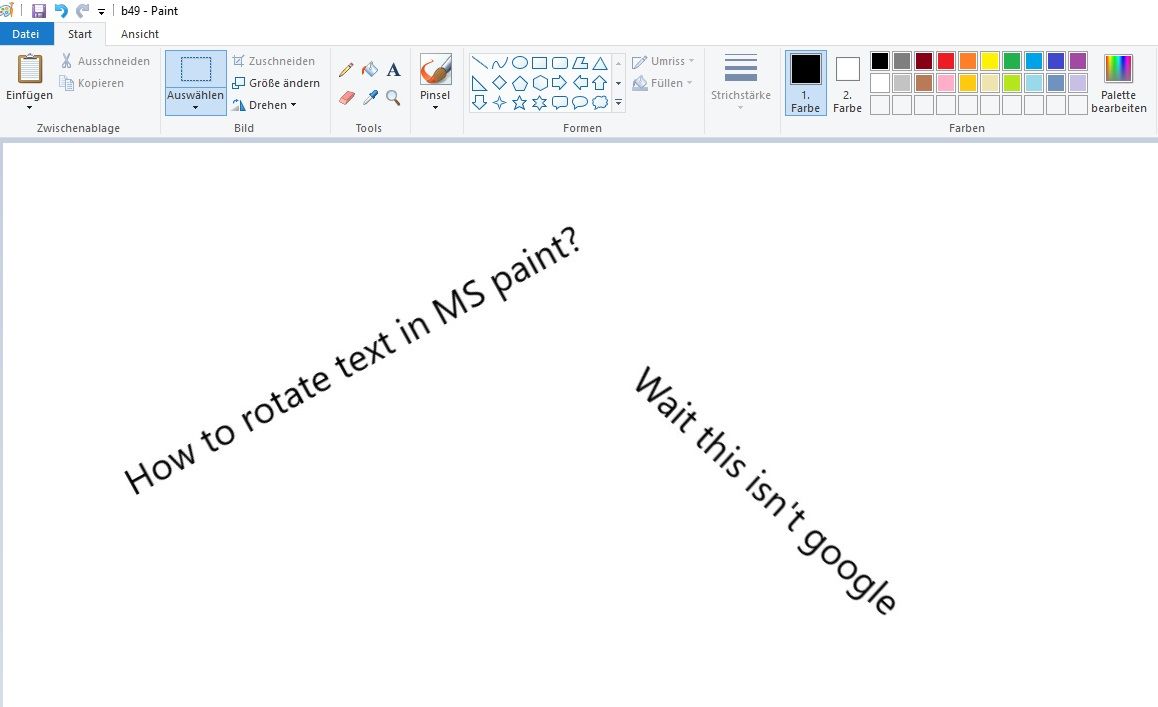Switch to the Start ribbon tab
The image size is (1158, 707).
coord(80,34)
